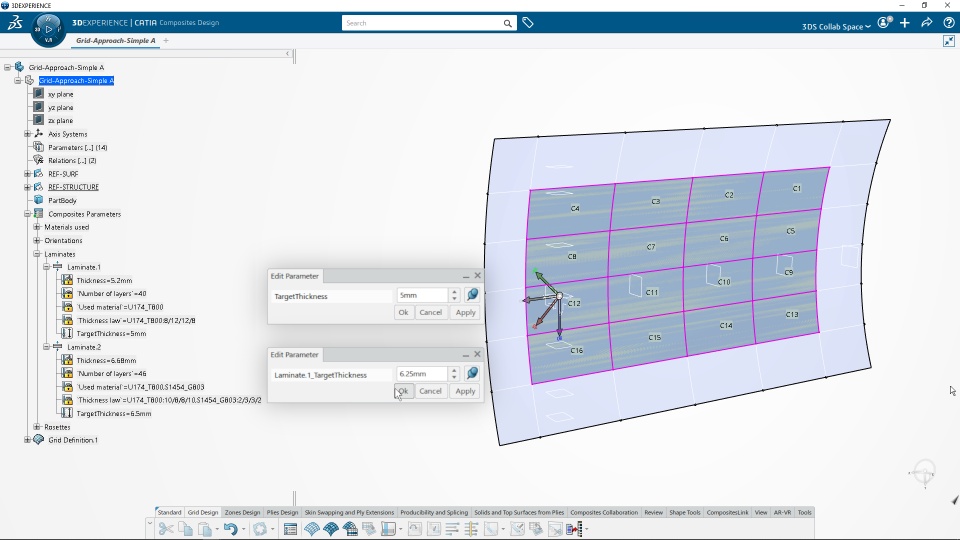
Task: Click the Search input field
Action: point(422,23)
